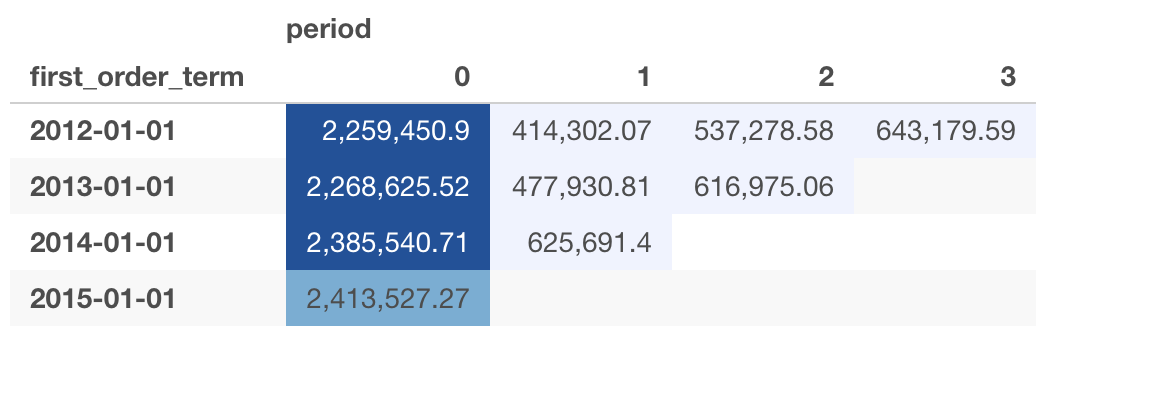This screenshot has height=394, width=1164.
Task: Select column header 0
Action: [x=462, y=76]
